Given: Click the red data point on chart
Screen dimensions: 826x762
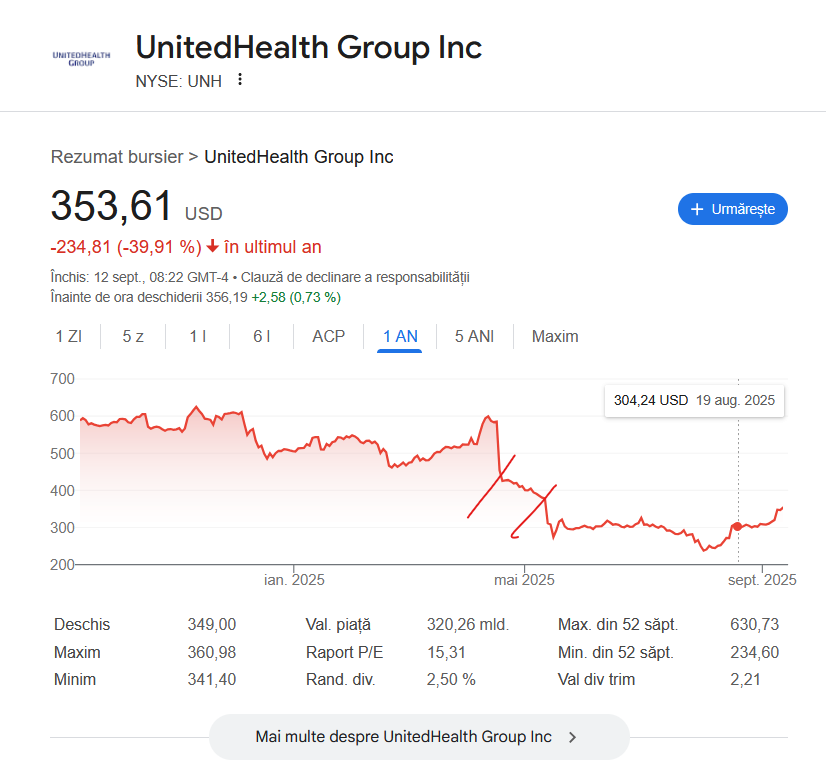Looking at the screenshot, I should coord(737,526).
